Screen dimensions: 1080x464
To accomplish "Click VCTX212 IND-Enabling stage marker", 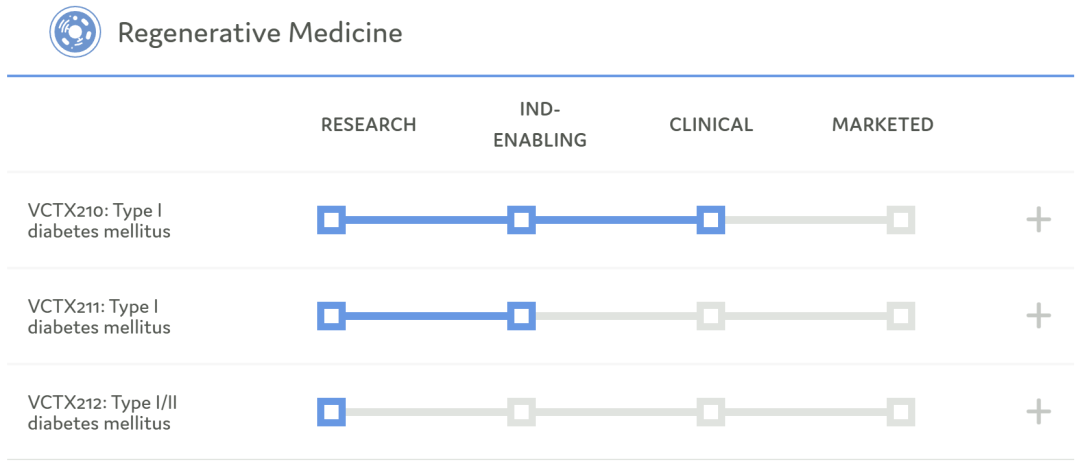I will coord(521,412).
